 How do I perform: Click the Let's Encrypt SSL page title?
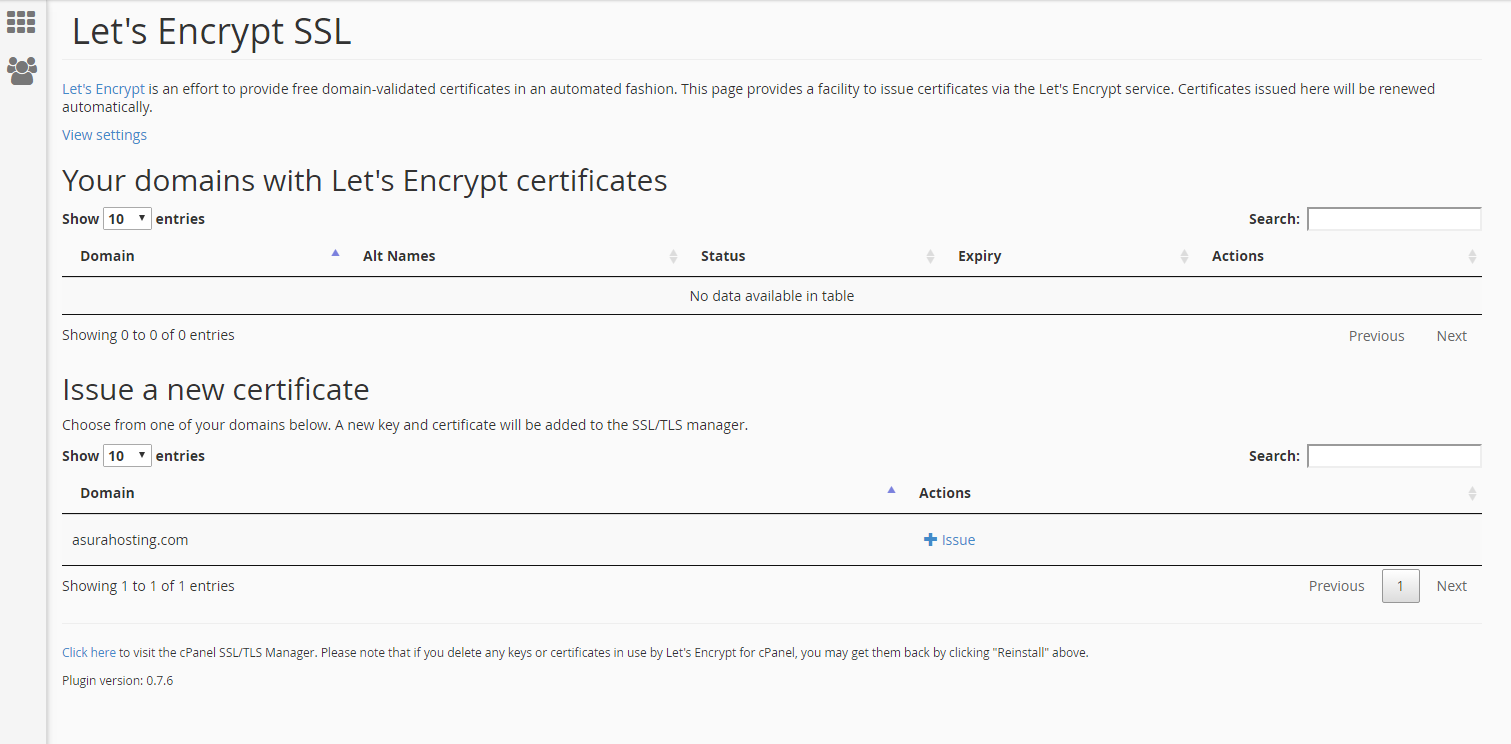coord(211,32)
